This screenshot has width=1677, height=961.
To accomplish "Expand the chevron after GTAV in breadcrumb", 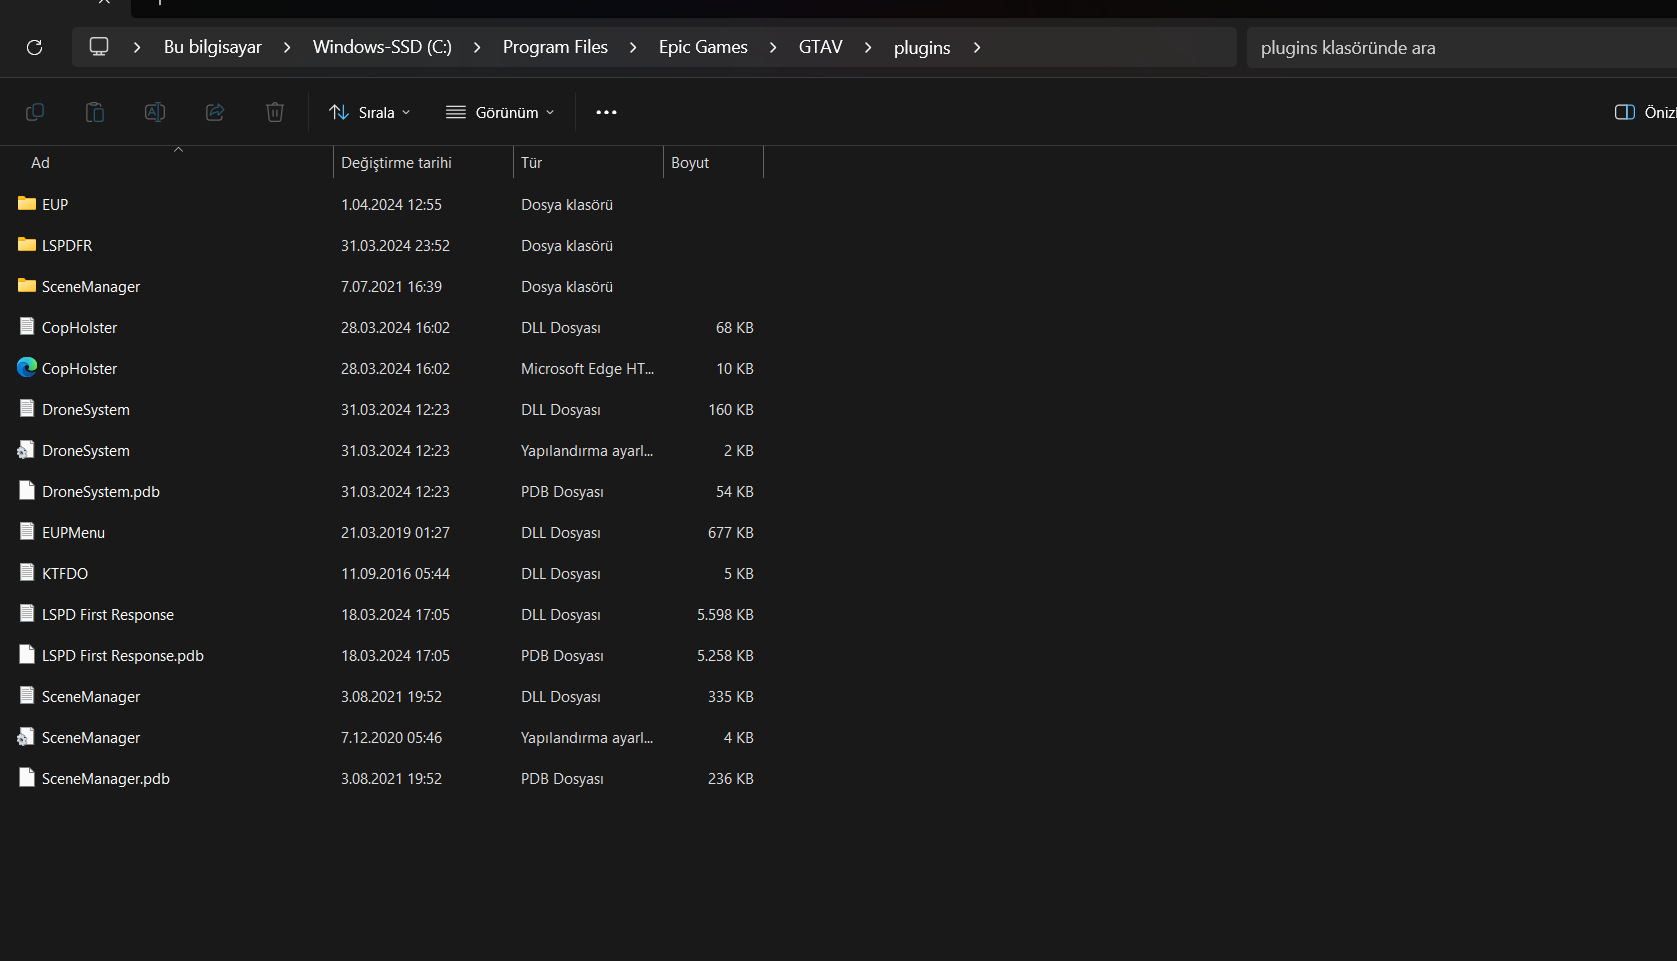I will (x=868, y=47).
